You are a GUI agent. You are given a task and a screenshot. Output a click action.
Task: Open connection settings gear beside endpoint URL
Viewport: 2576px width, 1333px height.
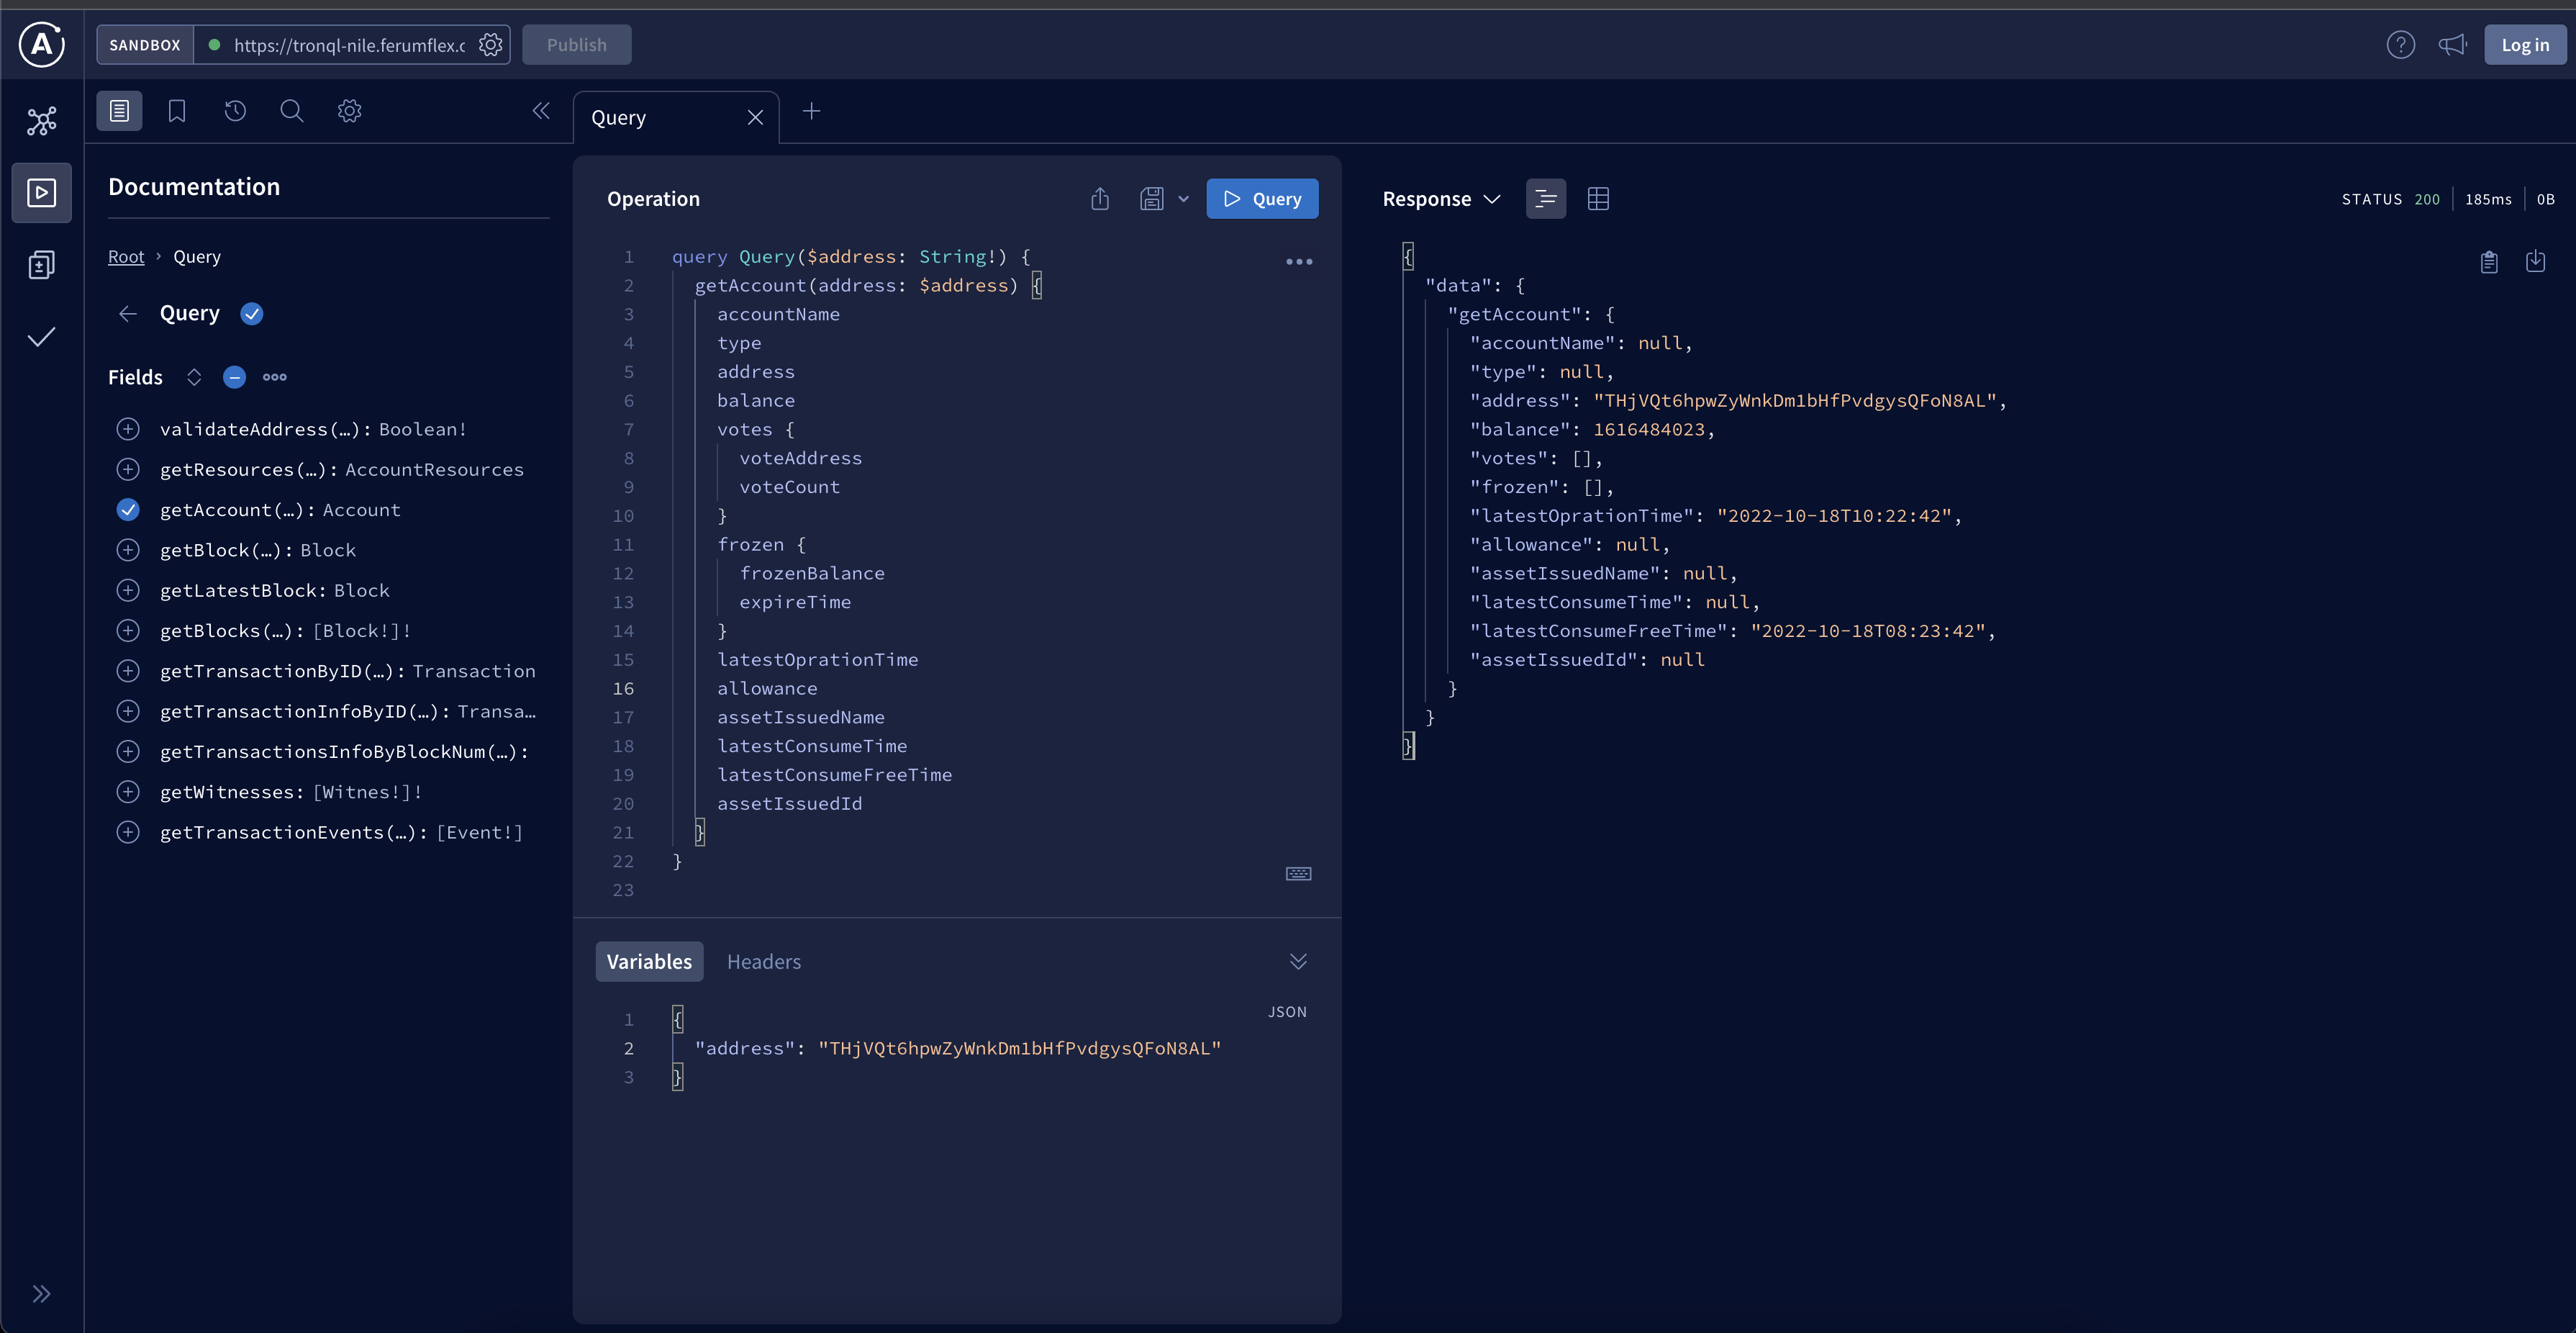click(490, 45)
